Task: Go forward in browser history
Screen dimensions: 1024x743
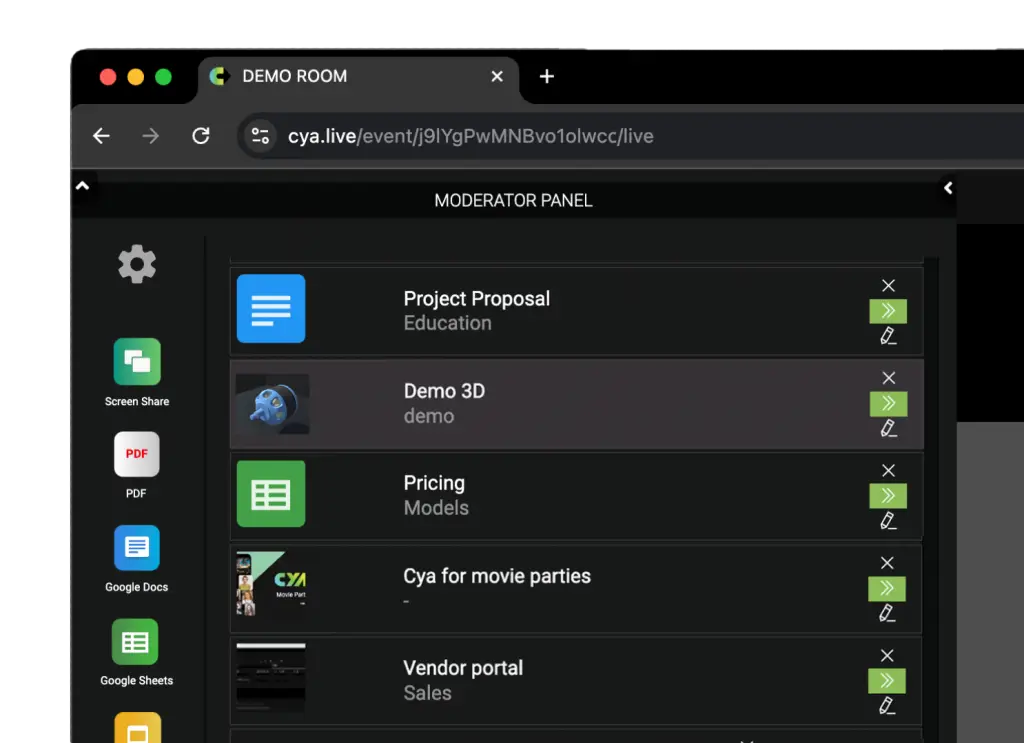Action: point(151,136)
